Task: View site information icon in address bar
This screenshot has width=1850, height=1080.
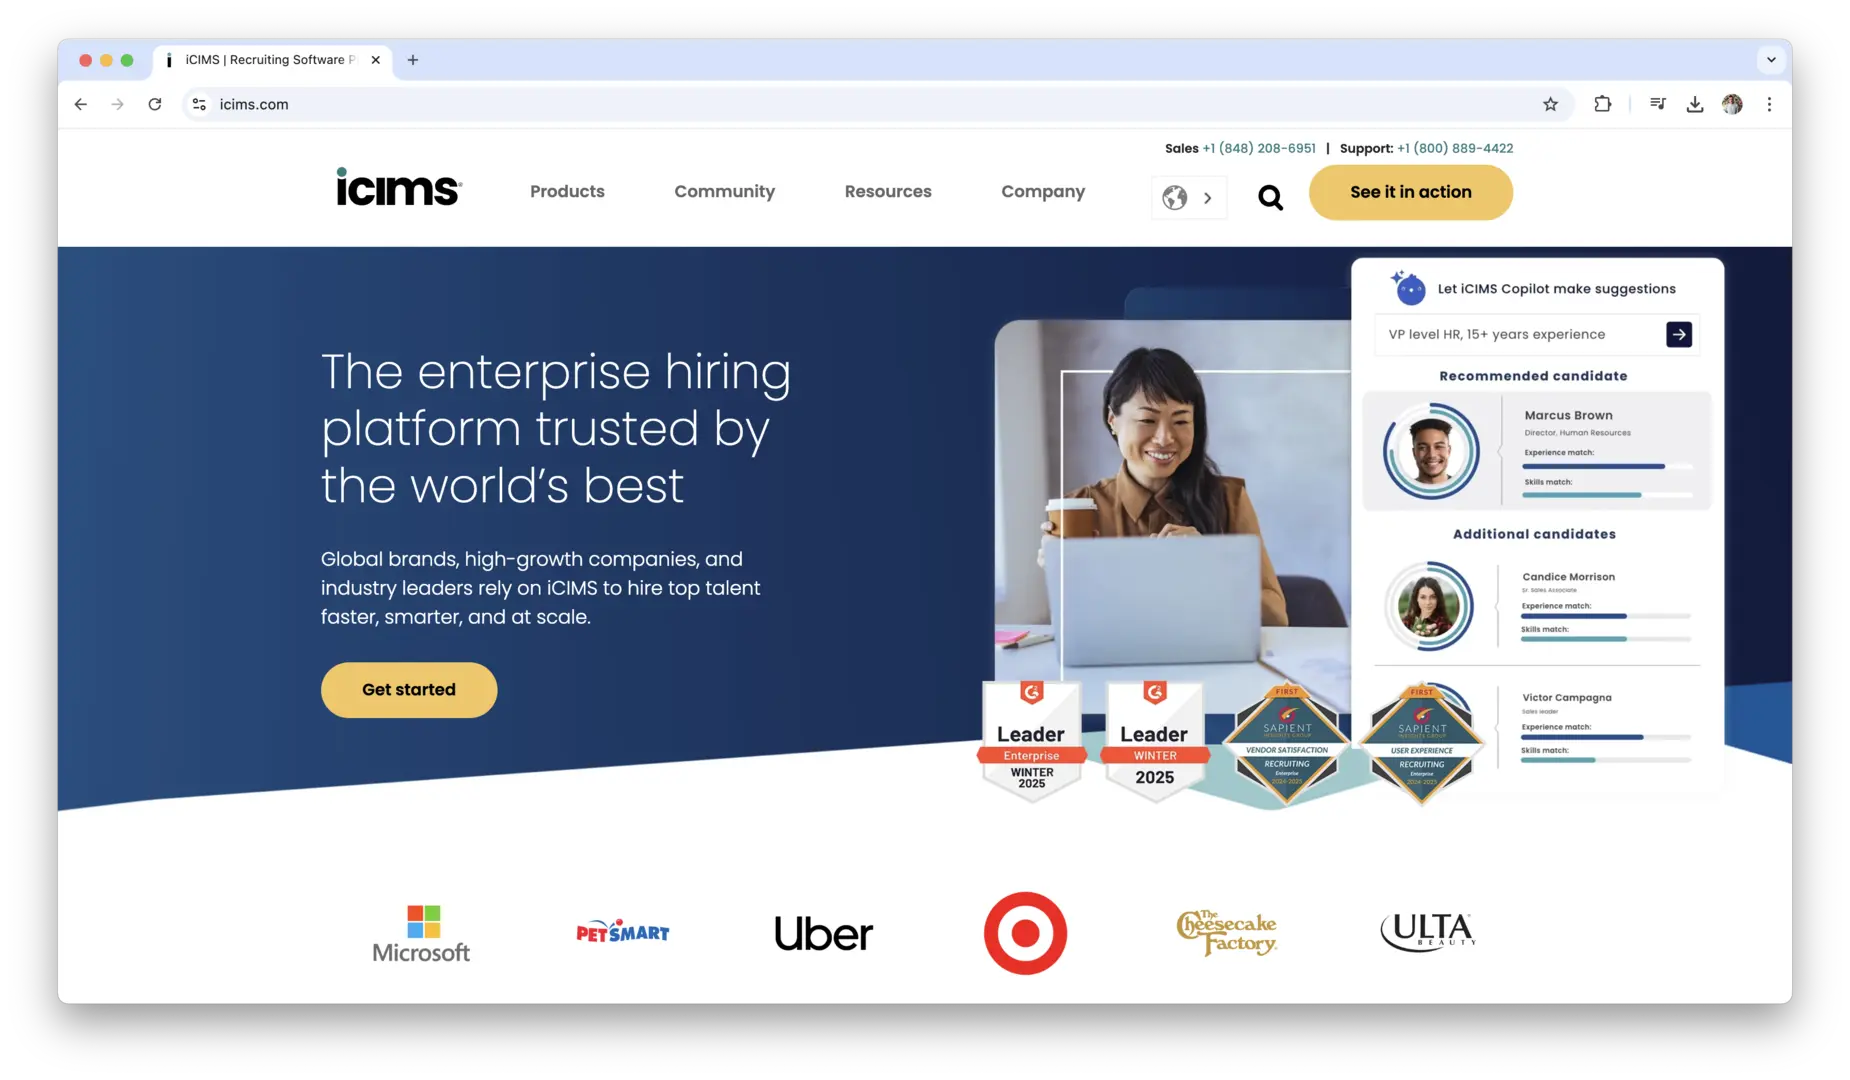Action: pos(199,104)
